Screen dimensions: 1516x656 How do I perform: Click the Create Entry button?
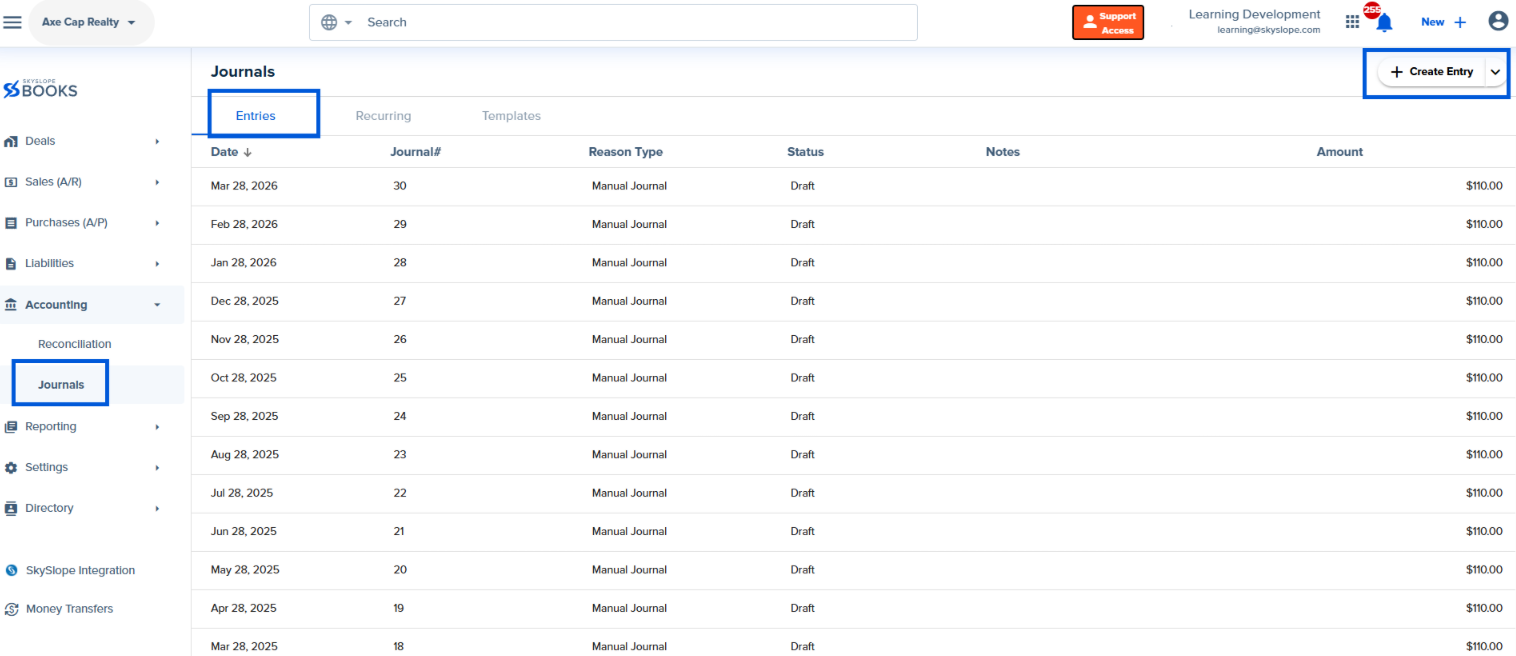pos(1432,72)
